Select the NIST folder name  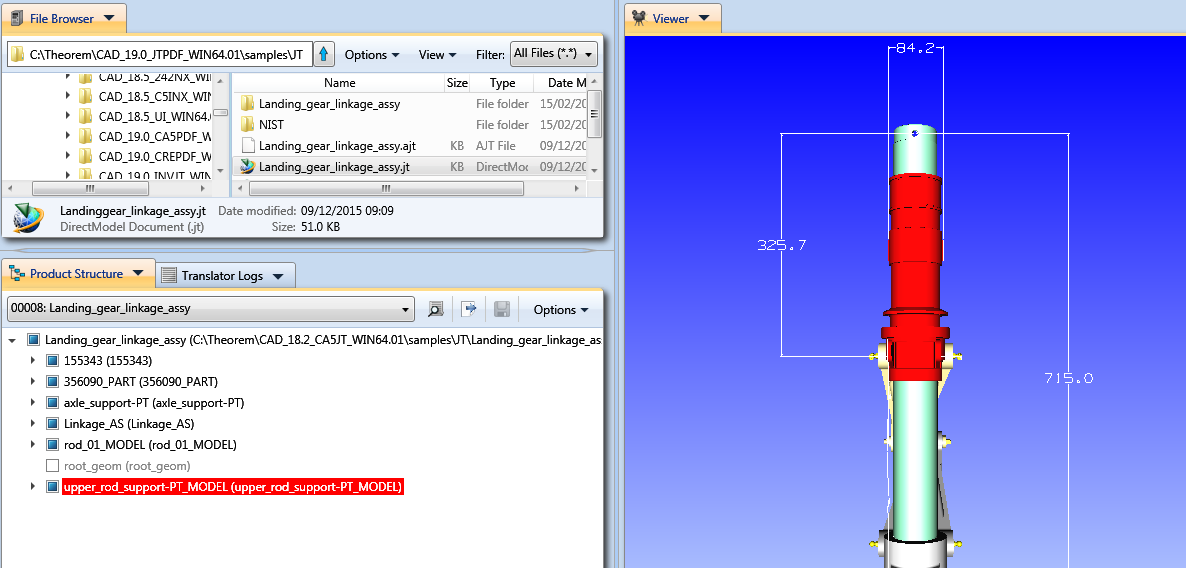point(272,125)
